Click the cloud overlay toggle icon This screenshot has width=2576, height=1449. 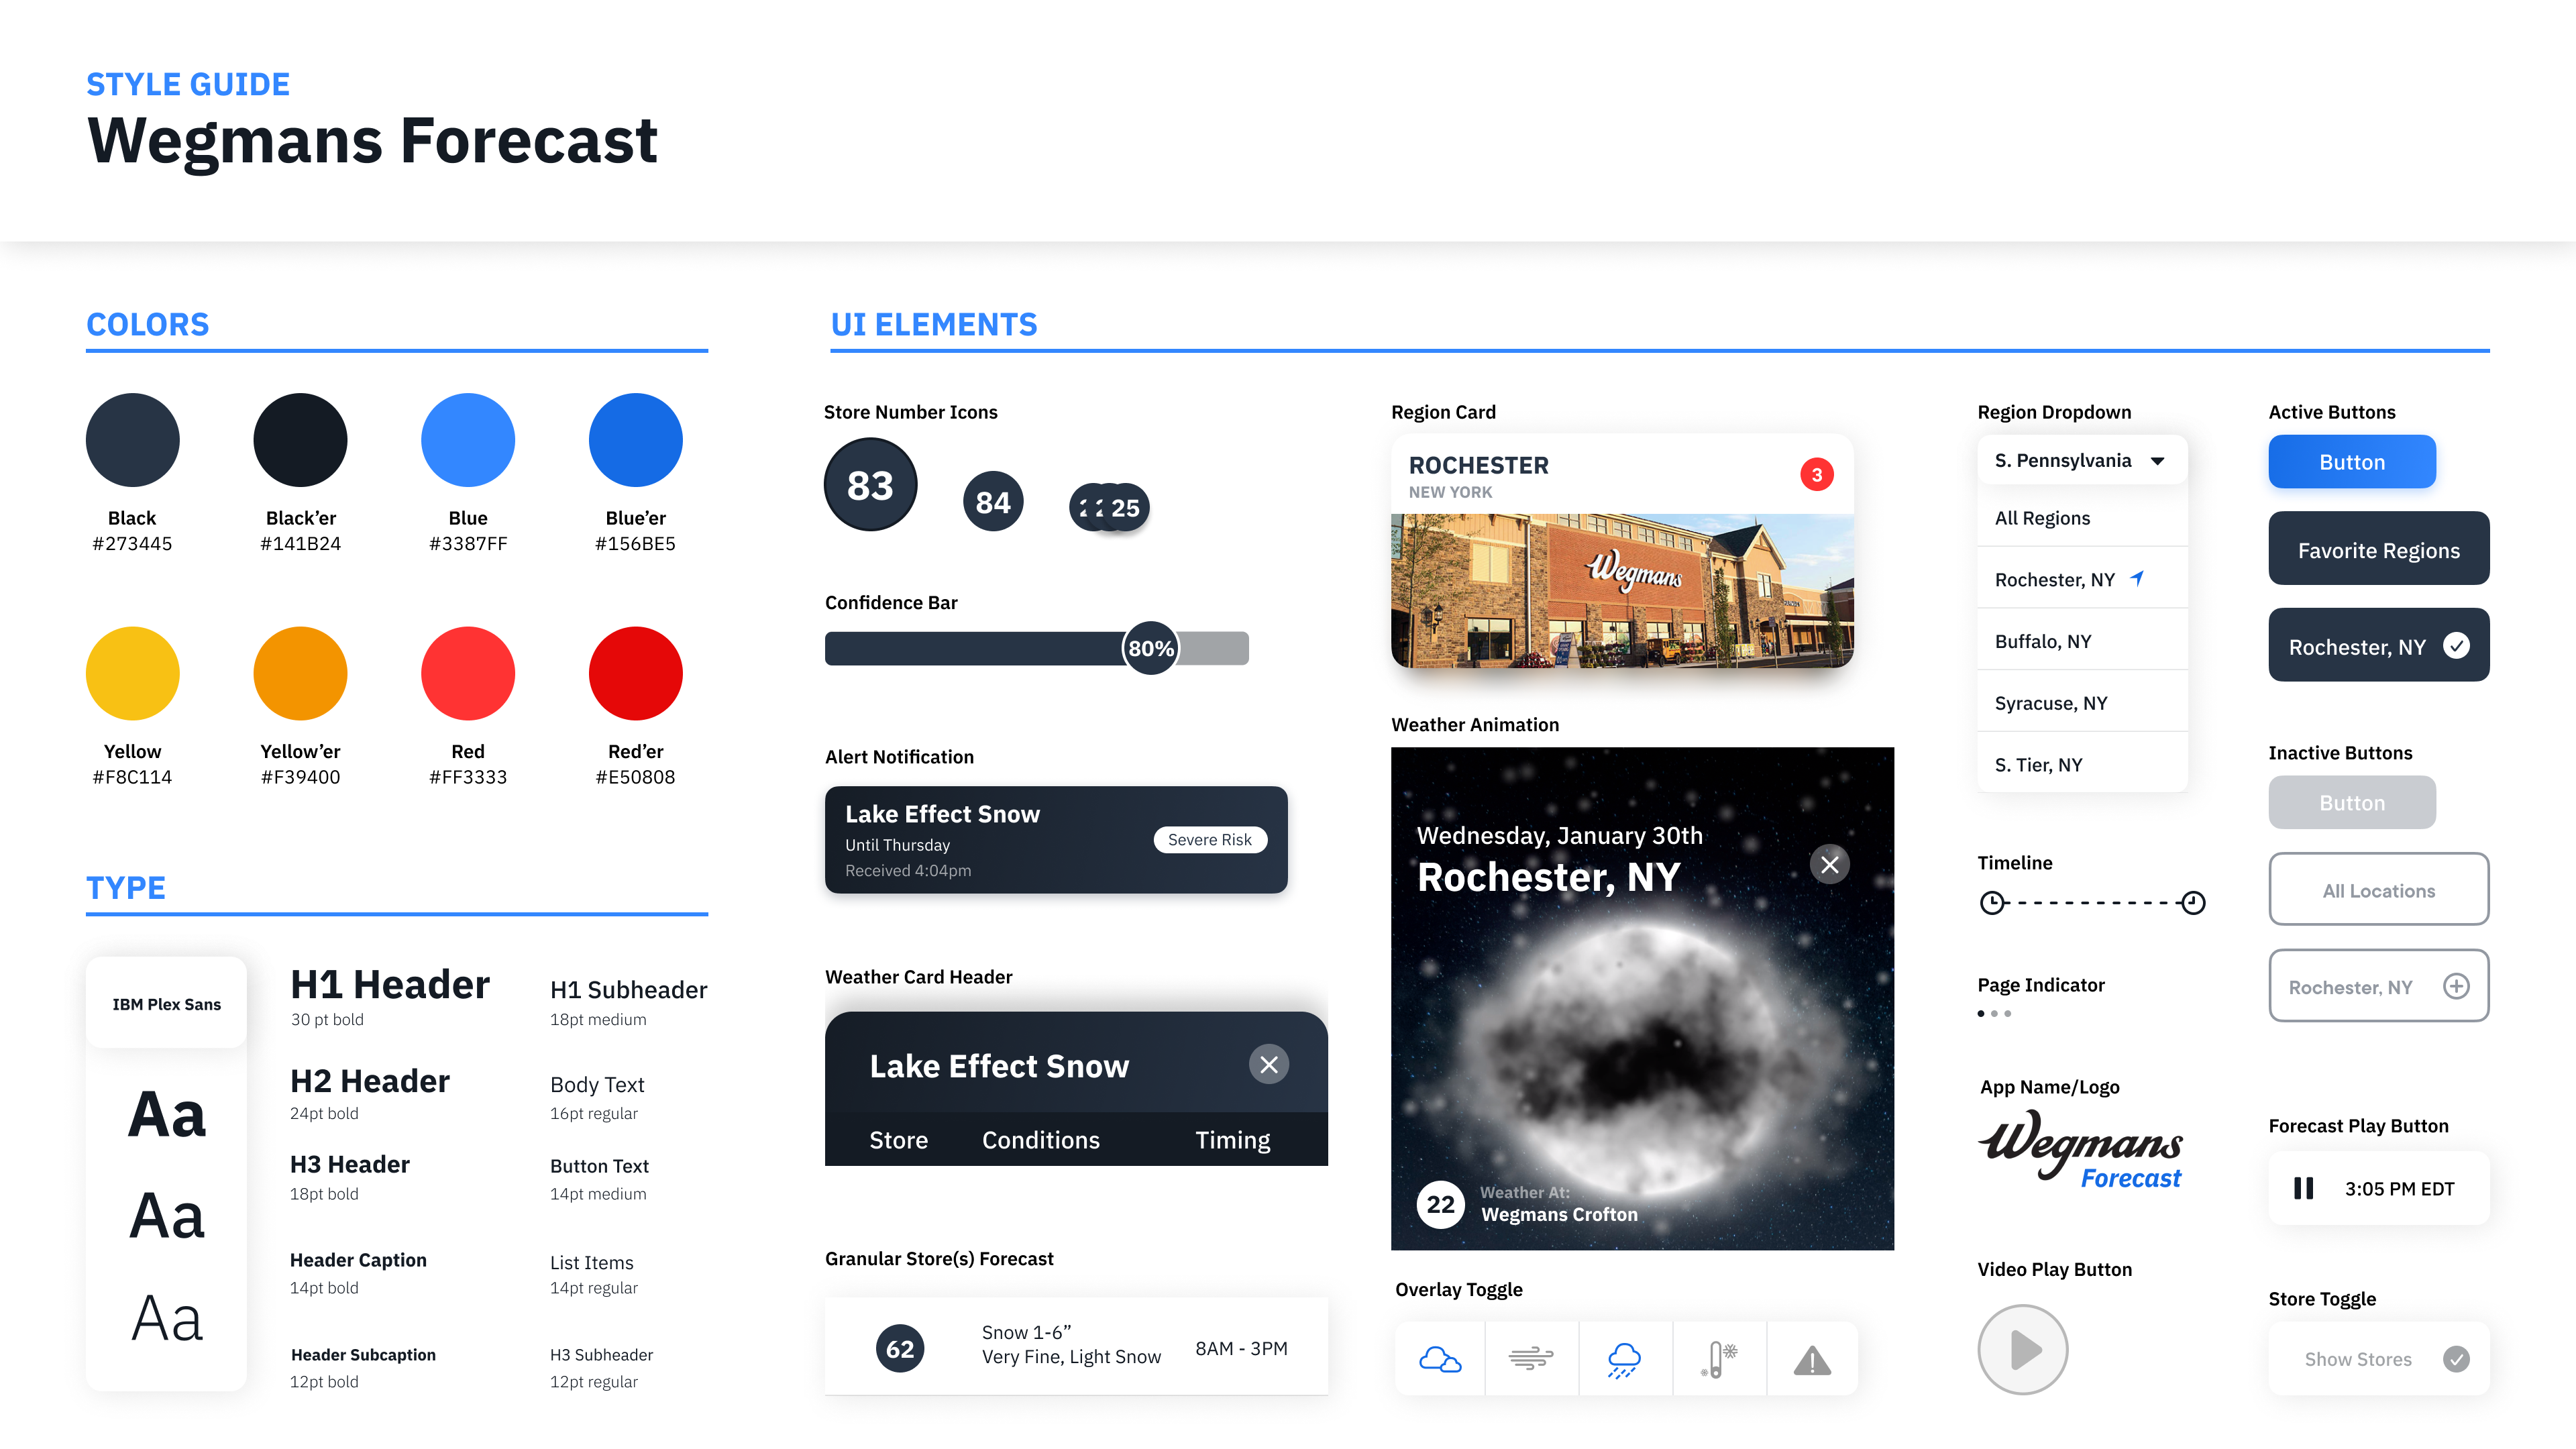(1440, 1359)
